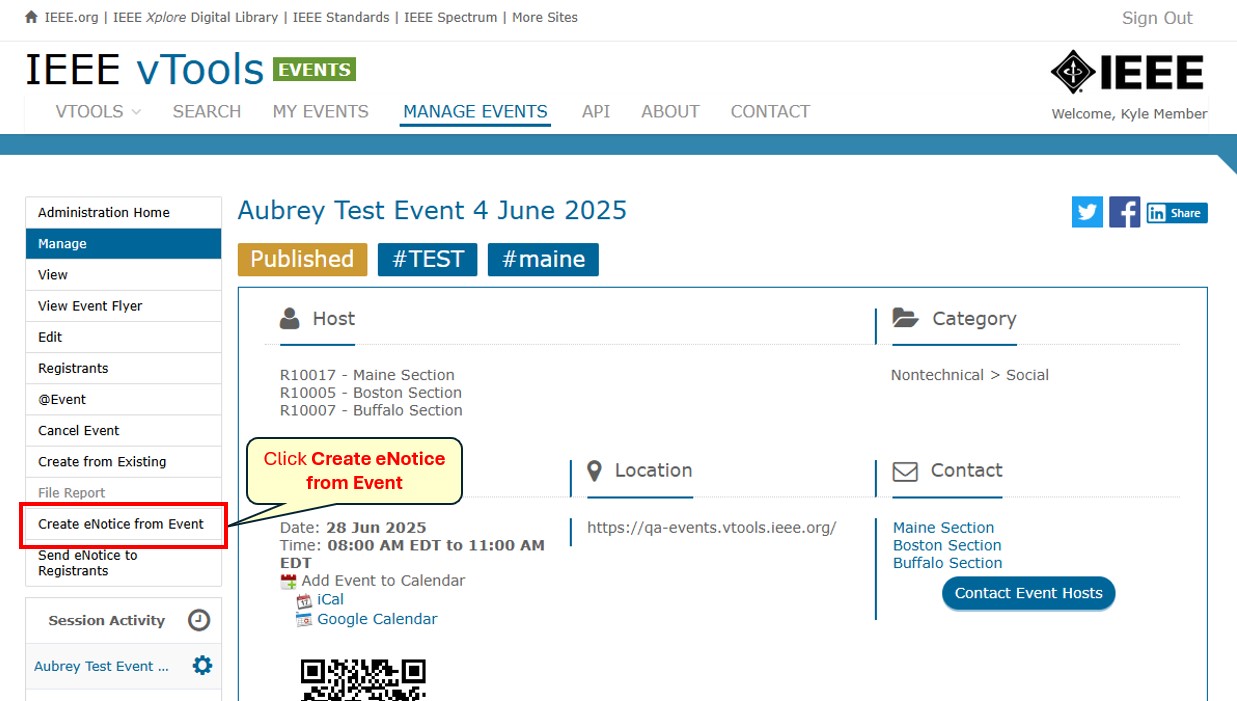Click the iCal calendar icon

click(304, 601)
